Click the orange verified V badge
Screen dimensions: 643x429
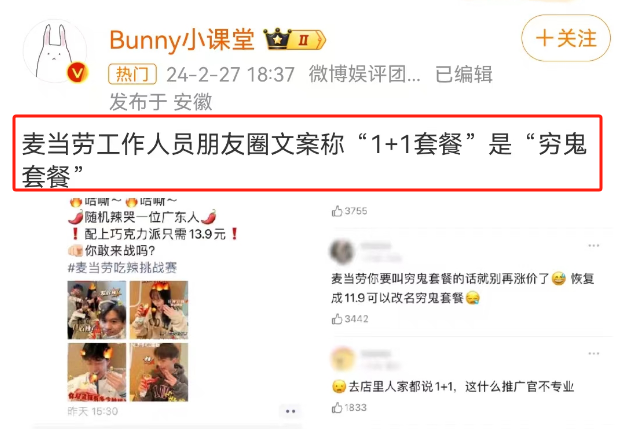pos(77,73)
